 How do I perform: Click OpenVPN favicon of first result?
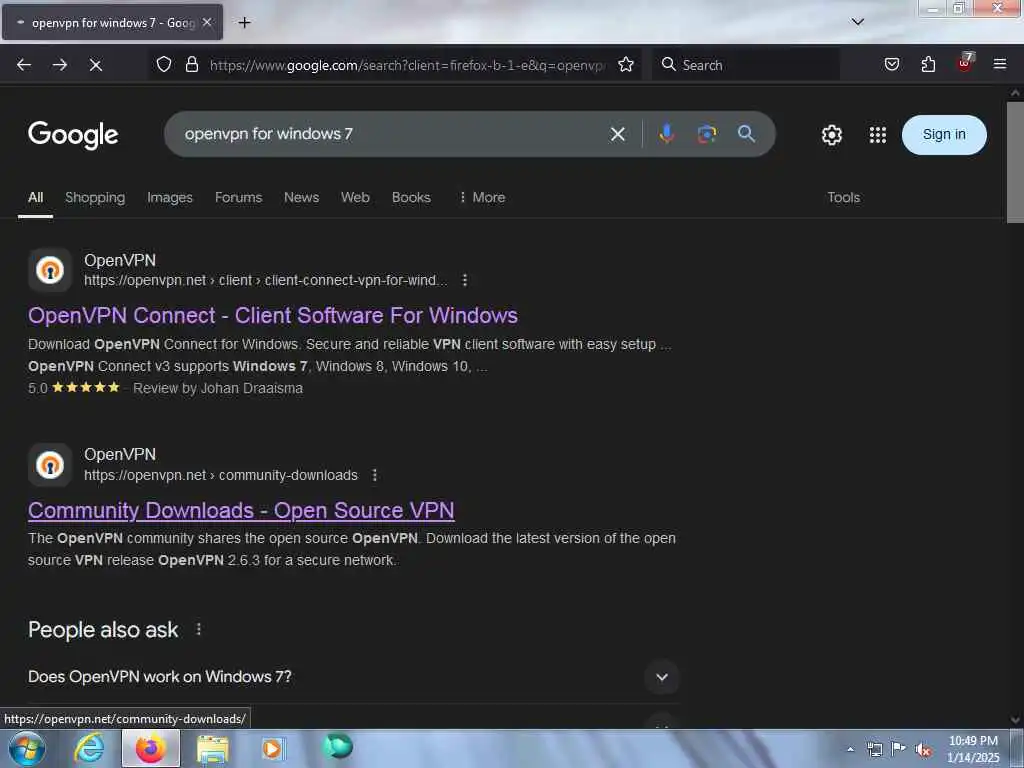[x=50, y=270]
